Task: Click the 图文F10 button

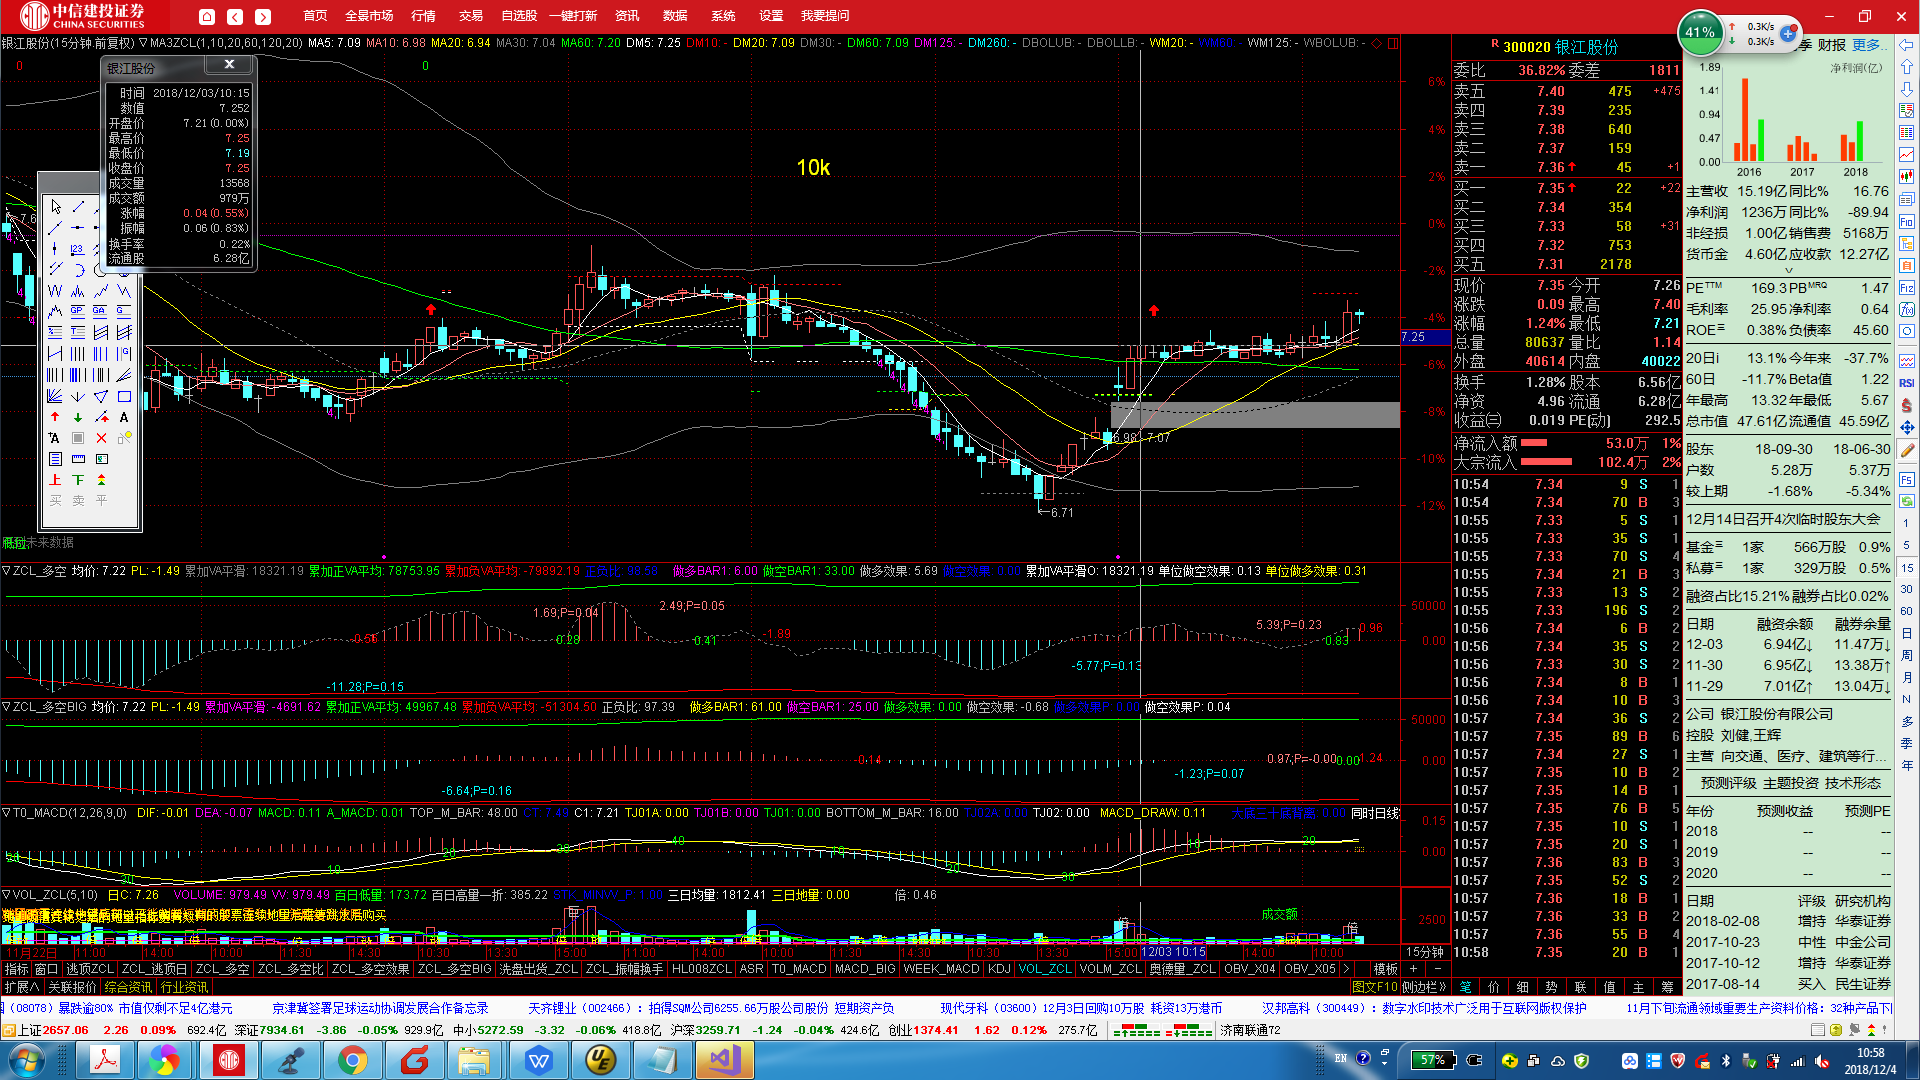Action: coord(1375,986)
